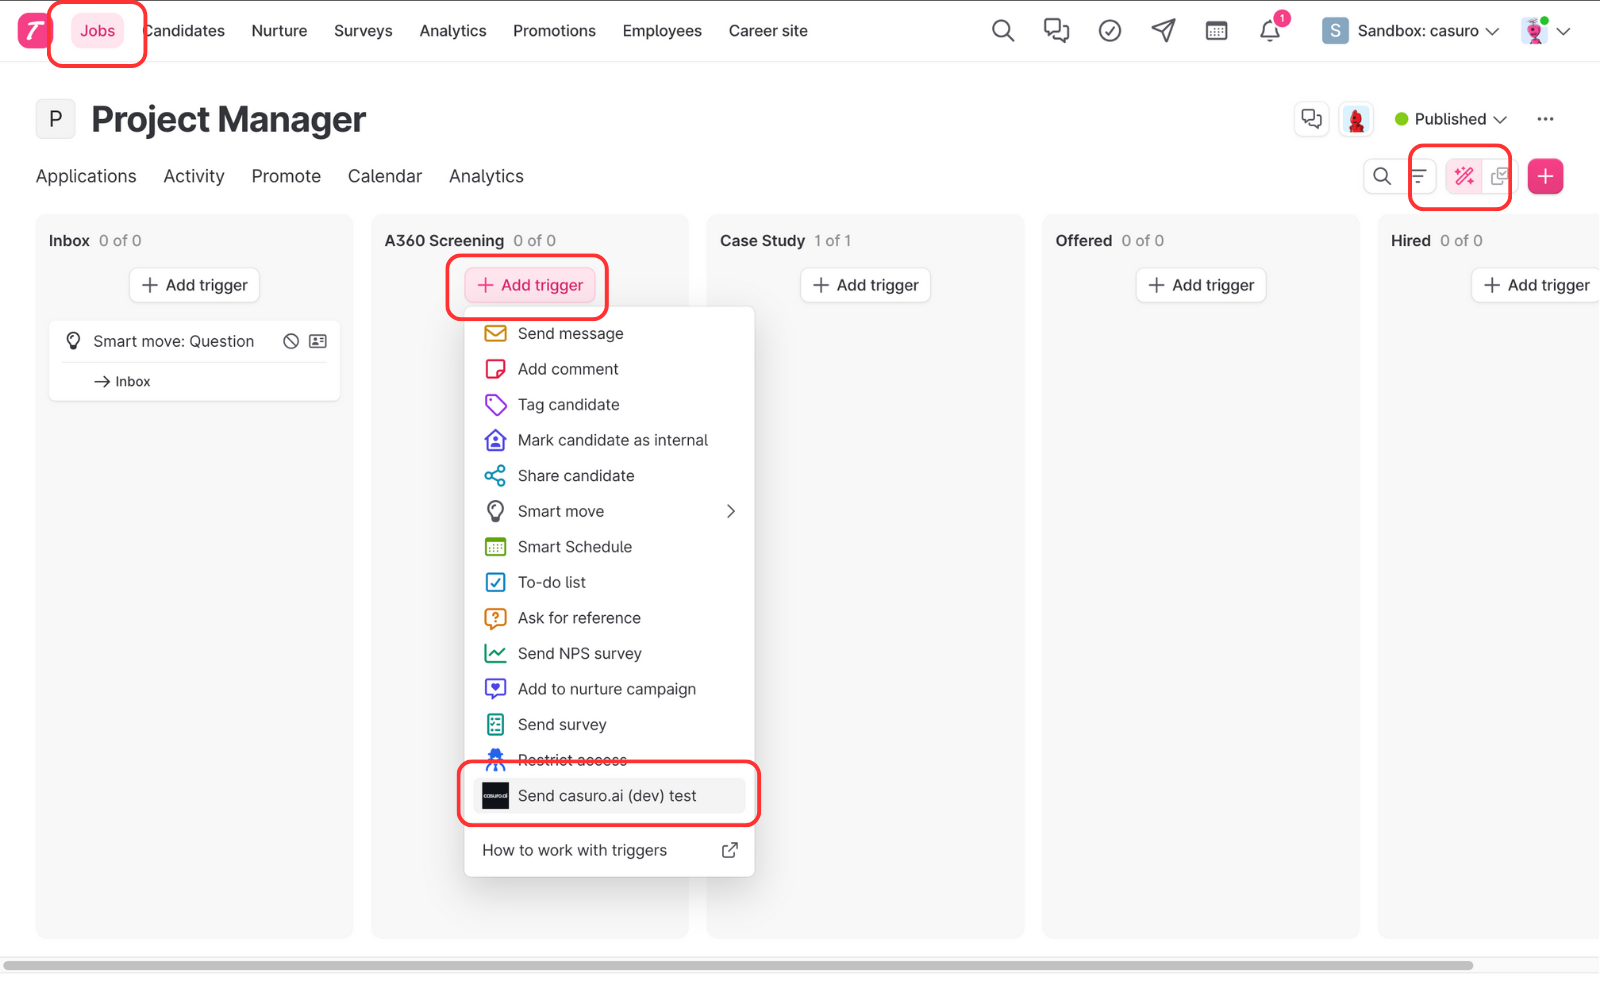This screenshot has width=1600, height=1000.
Task: Open the filter lines icon
Action: pos(1419,176)
